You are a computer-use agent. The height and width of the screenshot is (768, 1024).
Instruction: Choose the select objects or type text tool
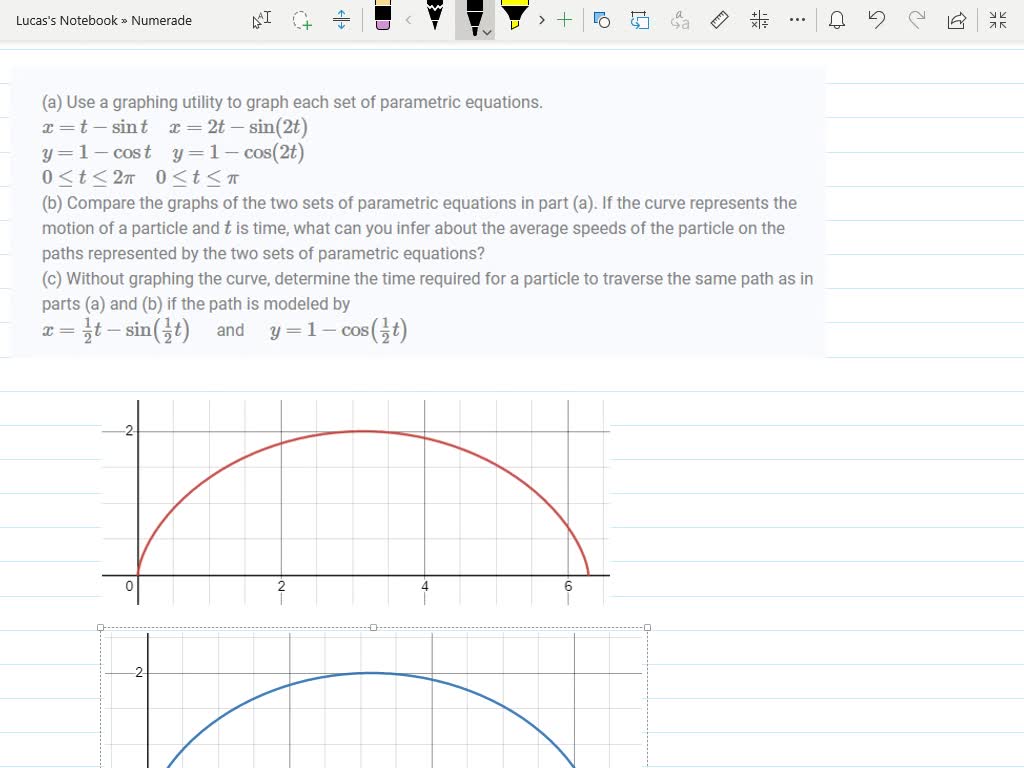[x=262, y=20]
